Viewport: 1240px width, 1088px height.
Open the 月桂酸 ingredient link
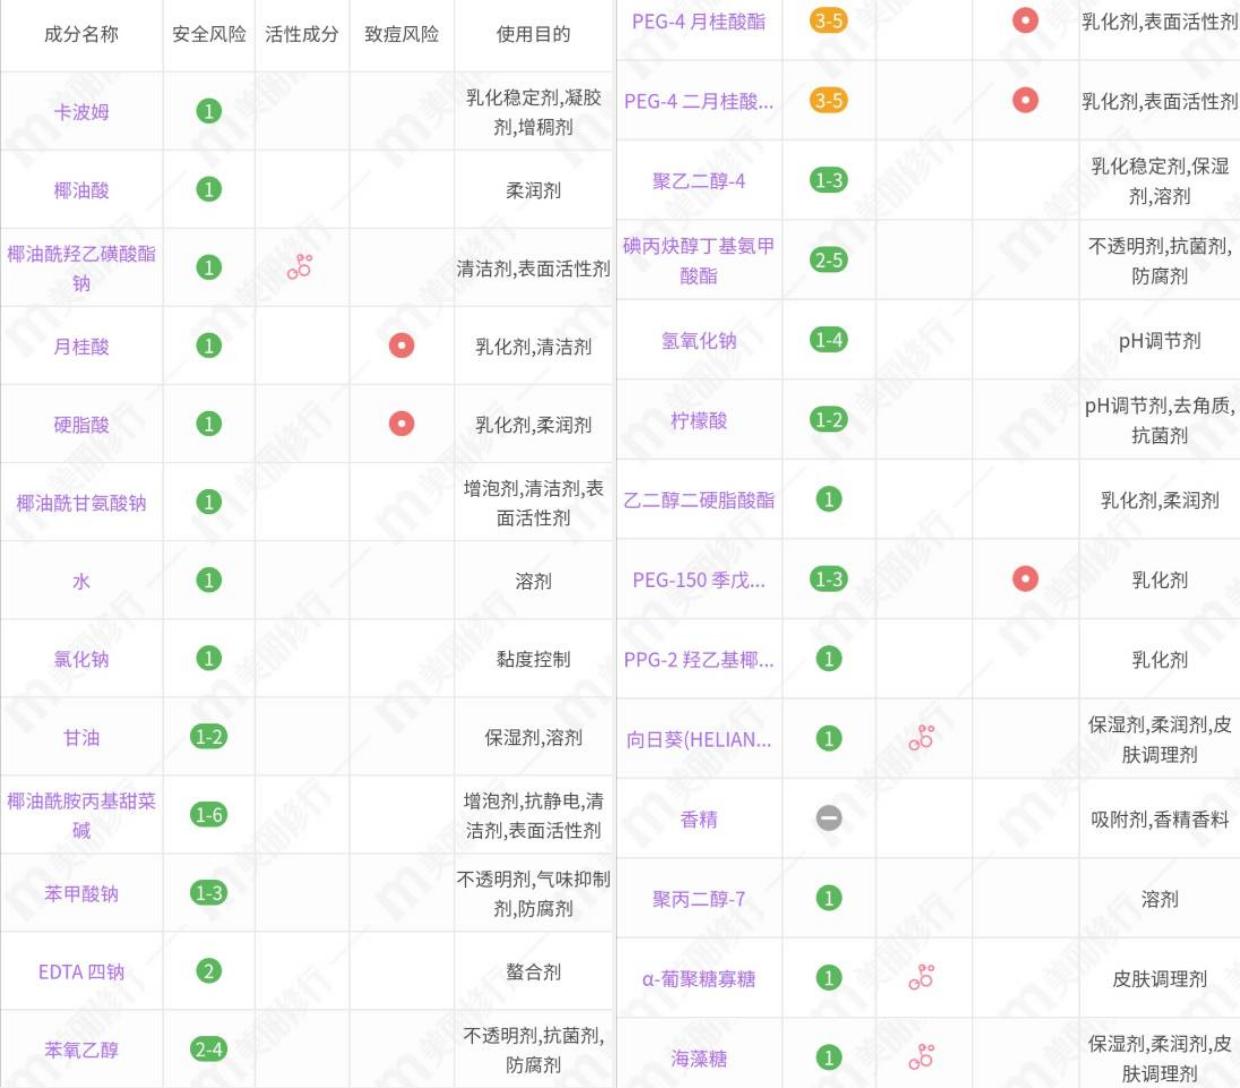(81, 346)
